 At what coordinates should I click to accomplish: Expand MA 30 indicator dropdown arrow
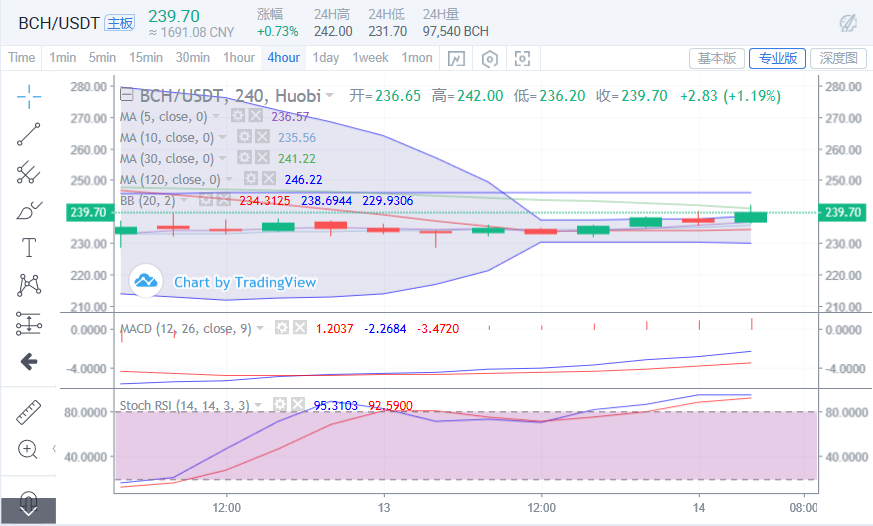223,159
